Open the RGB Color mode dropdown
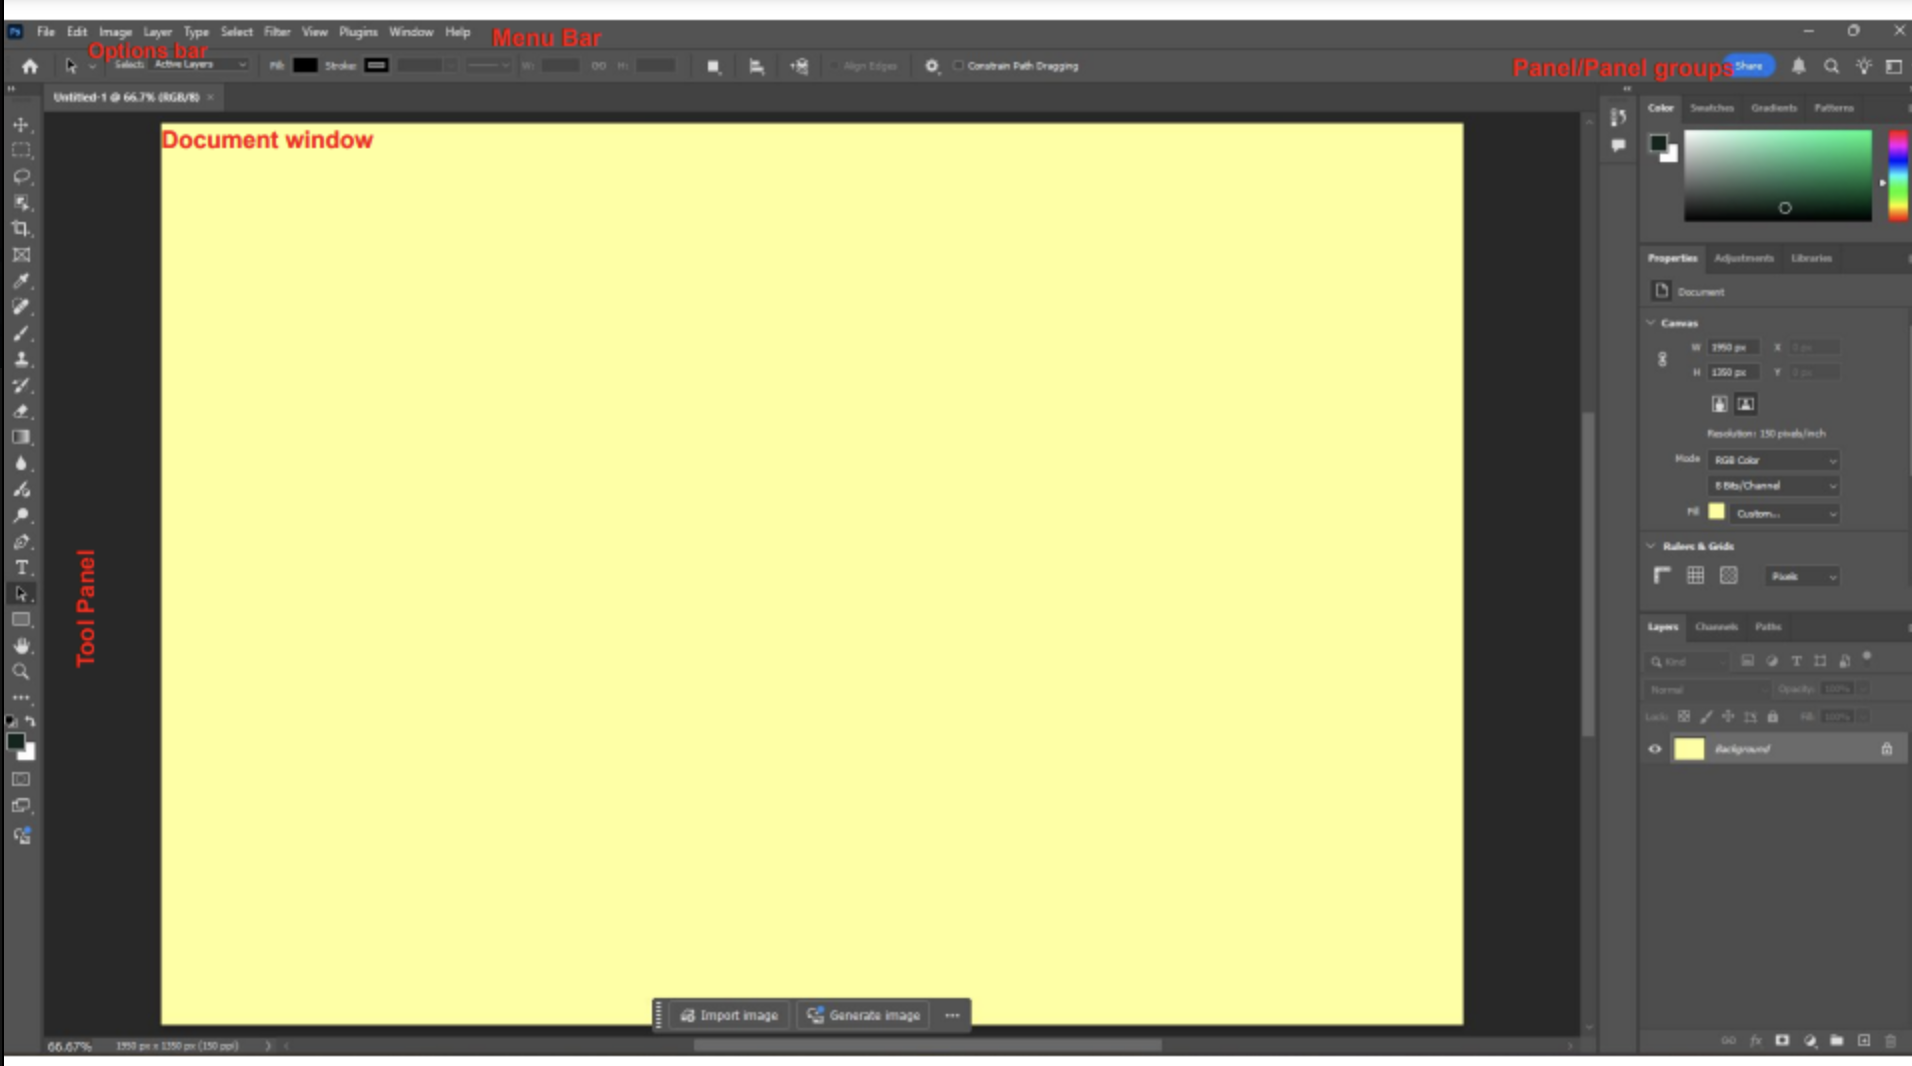The image size is (1912, 1066). click(1774, 460)
